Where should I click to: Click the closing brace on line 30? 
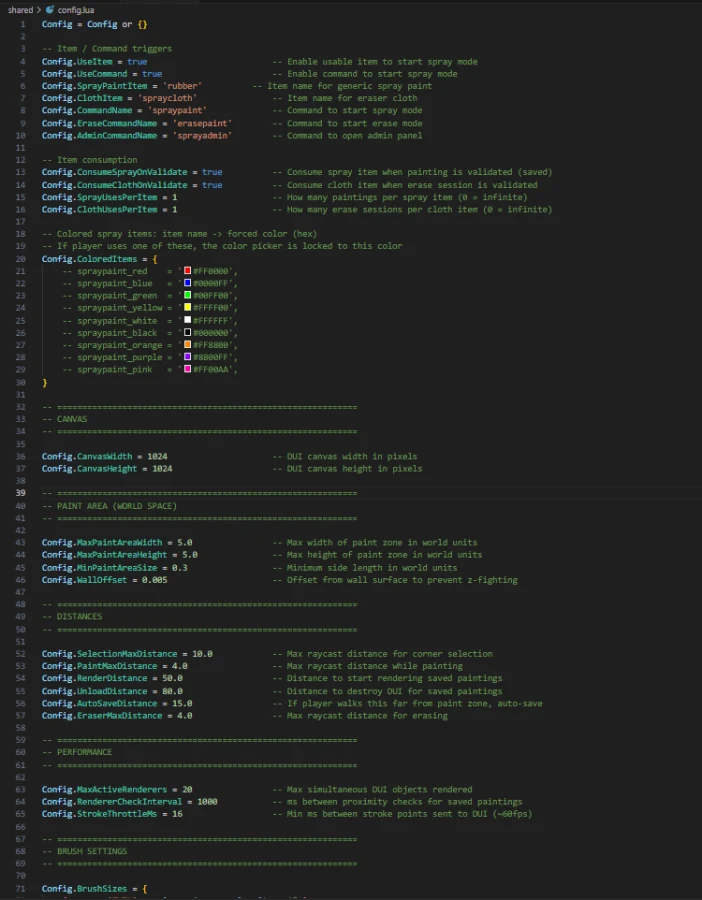tap(44, 382)
